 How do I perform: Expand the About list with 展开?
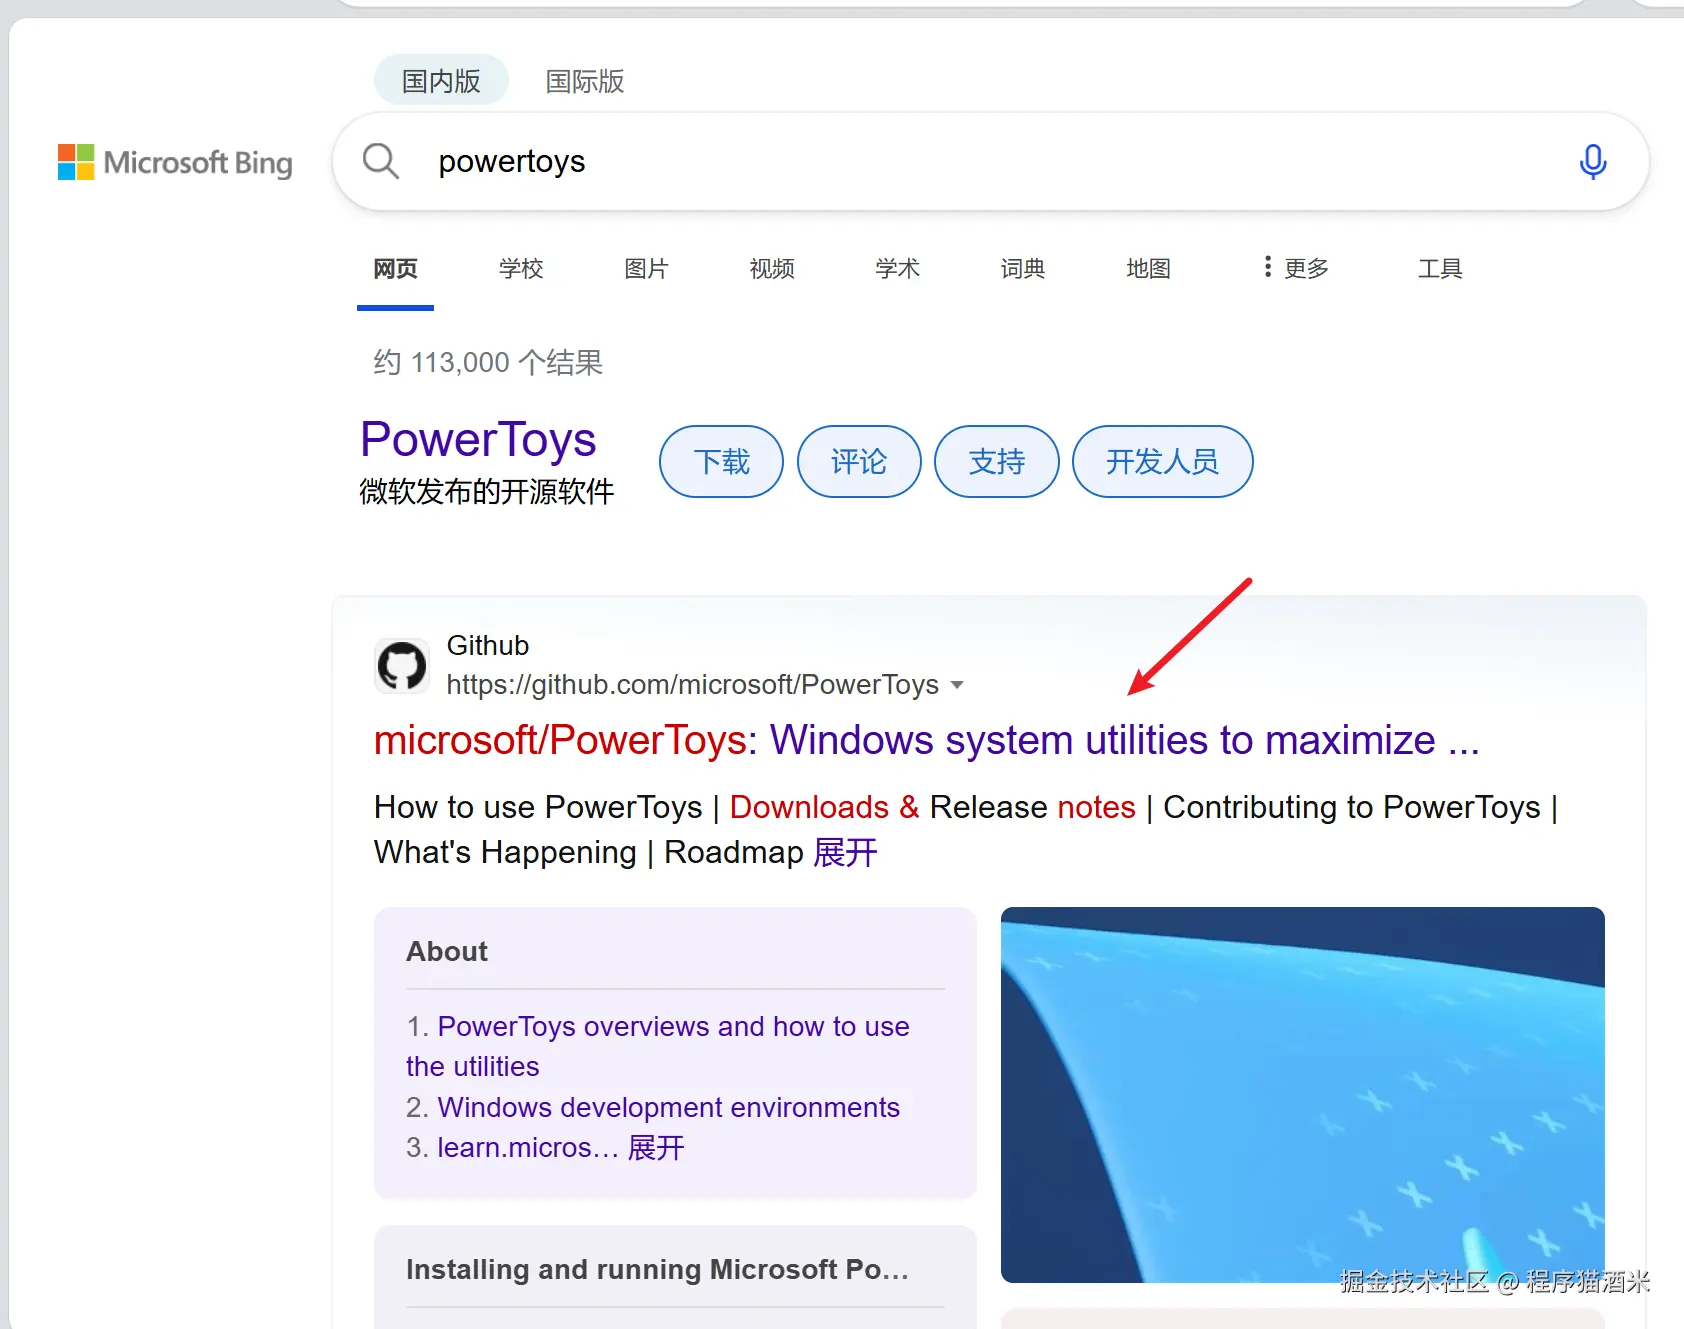click(656, 1148)
